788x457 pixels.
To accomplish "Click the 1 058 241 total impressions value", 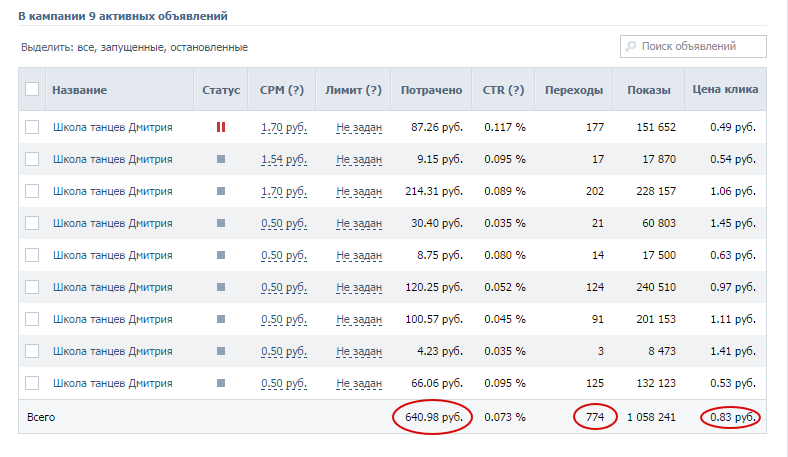I will [x=651, y=417].
